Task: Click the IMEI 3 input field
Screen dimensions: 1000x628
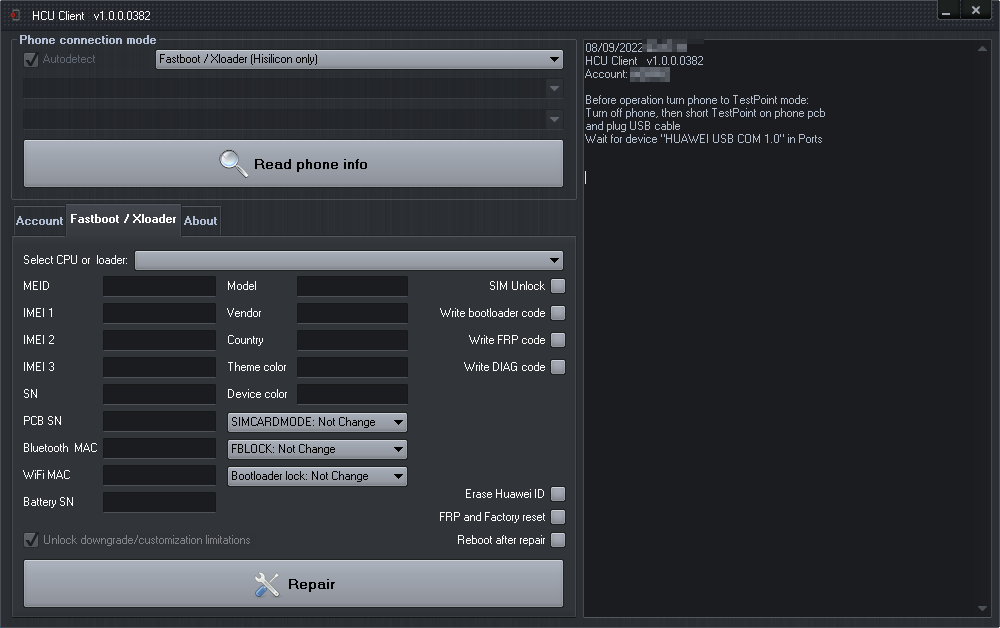Action: pos(159,367)
